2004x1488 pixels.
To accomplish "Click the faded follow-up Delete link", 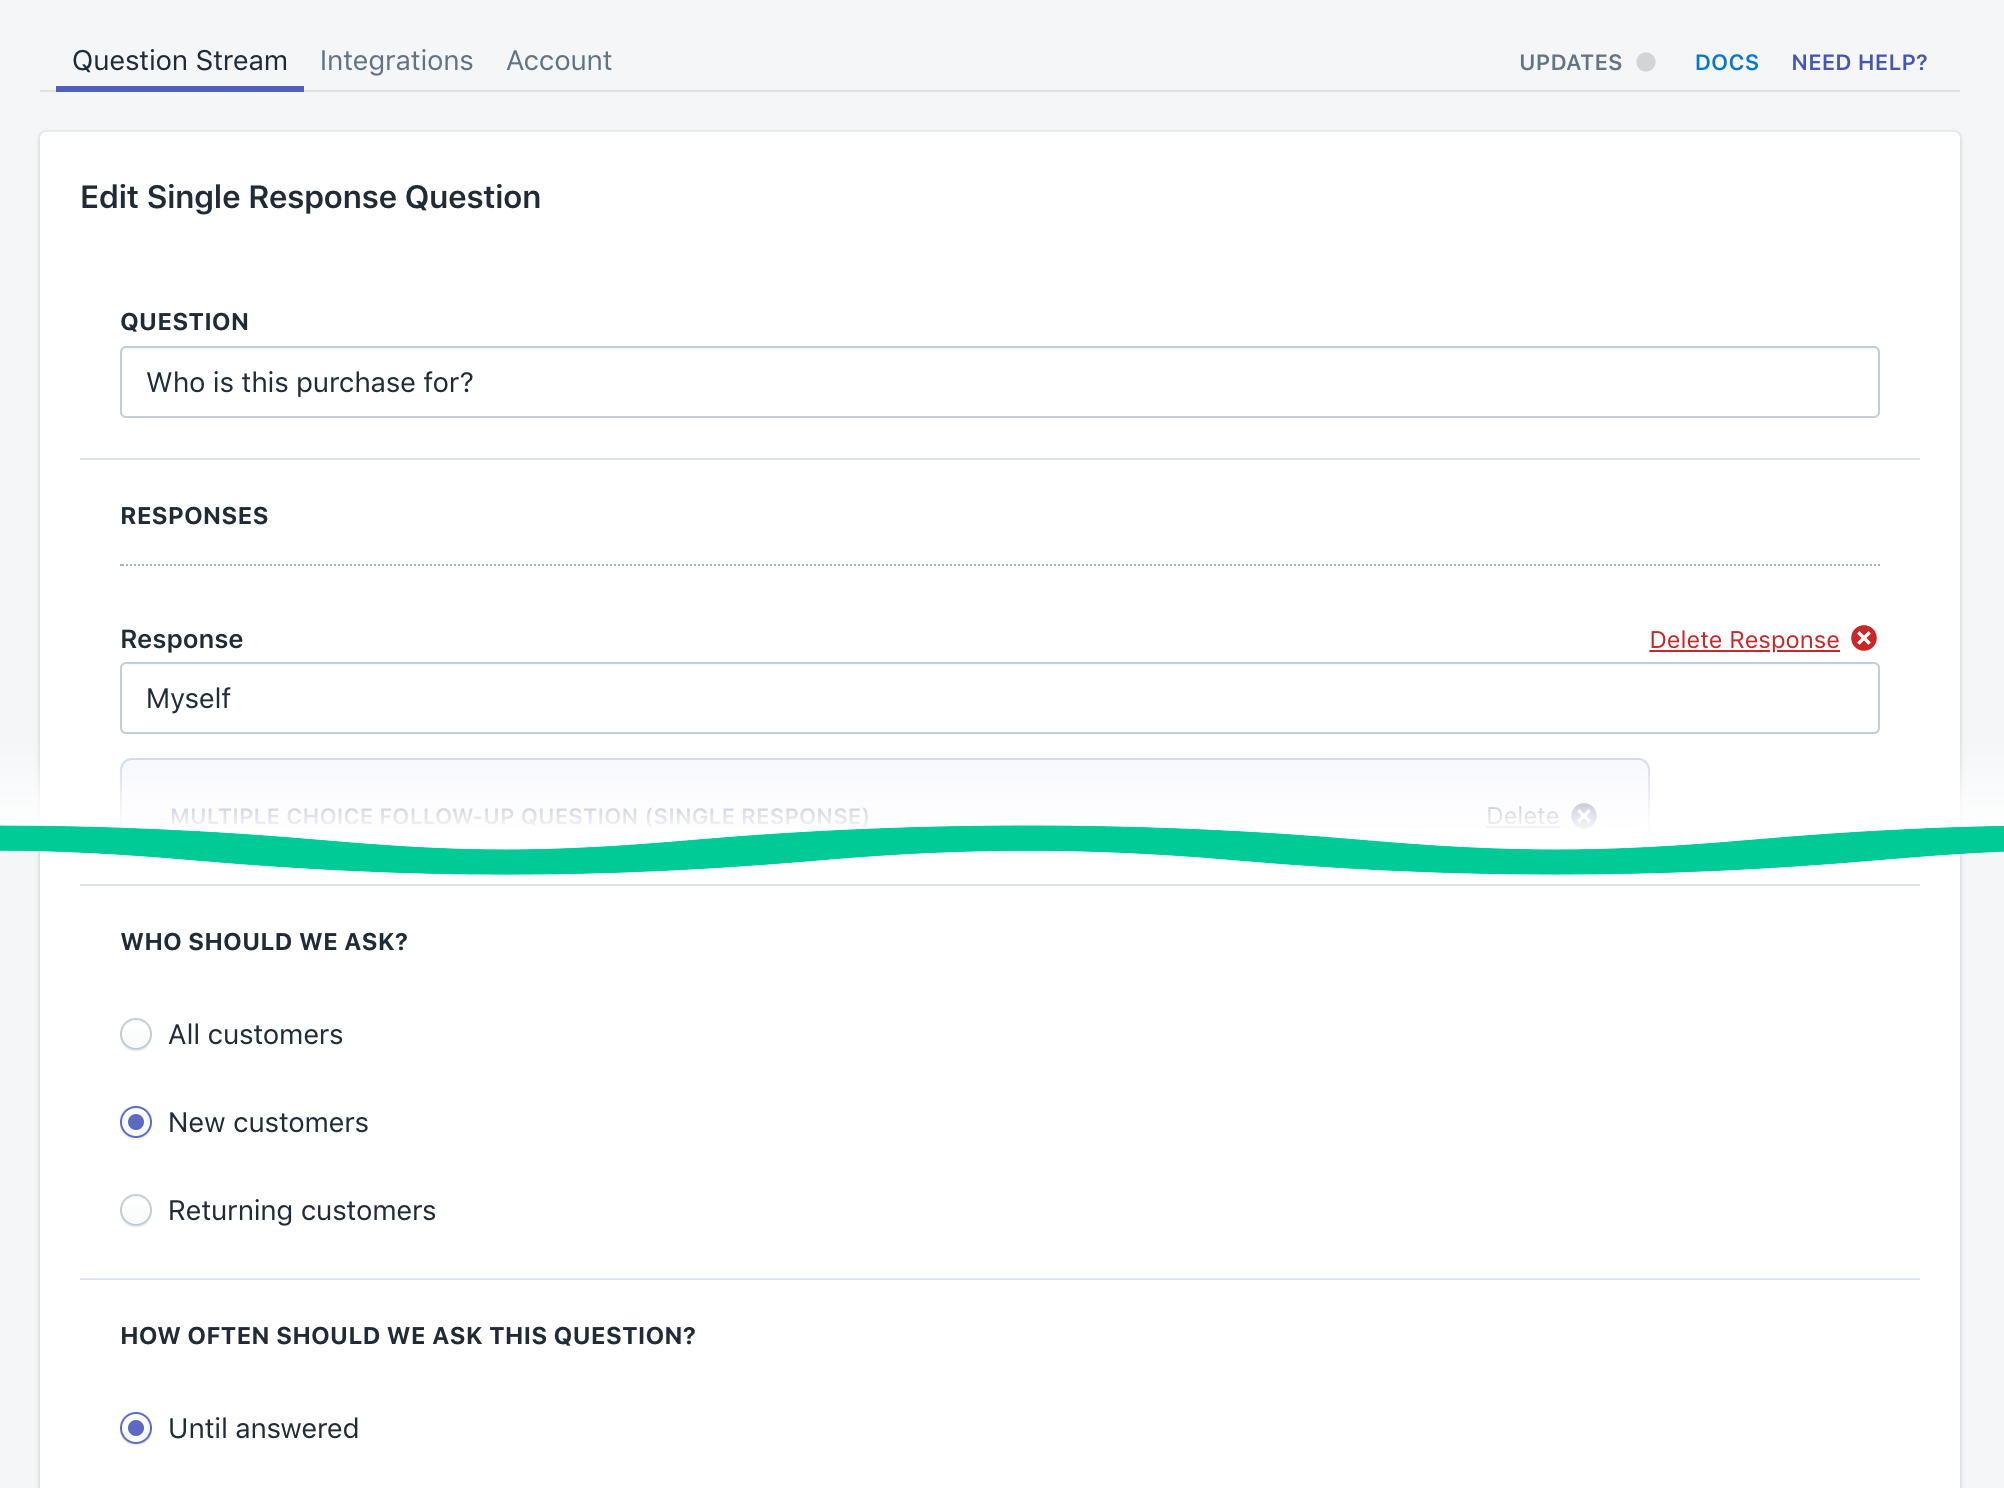I will point(1522,816).
